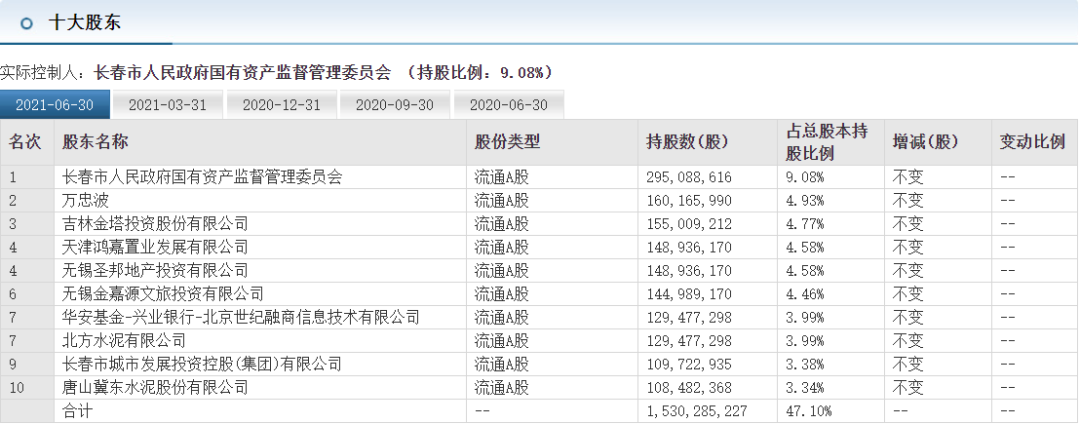The width and height of the screenshot is (1080, 424).
Task: Open the 2020-06-30 tab
Action: point(508,105)
